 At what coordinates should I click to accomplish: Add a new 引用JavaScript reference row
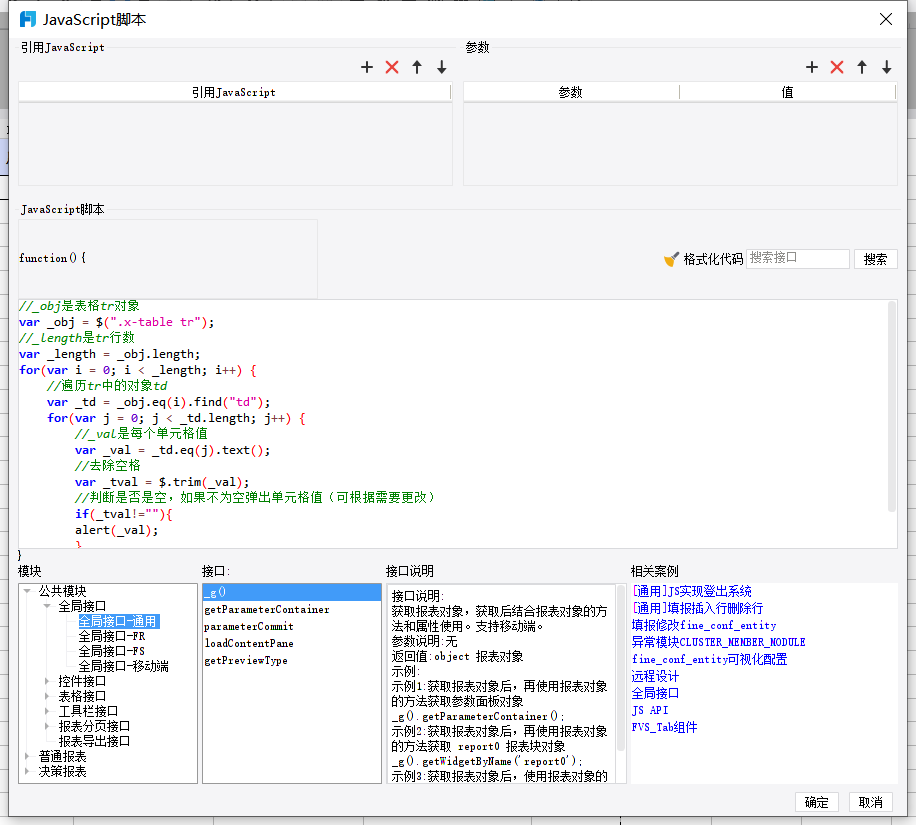367,67
